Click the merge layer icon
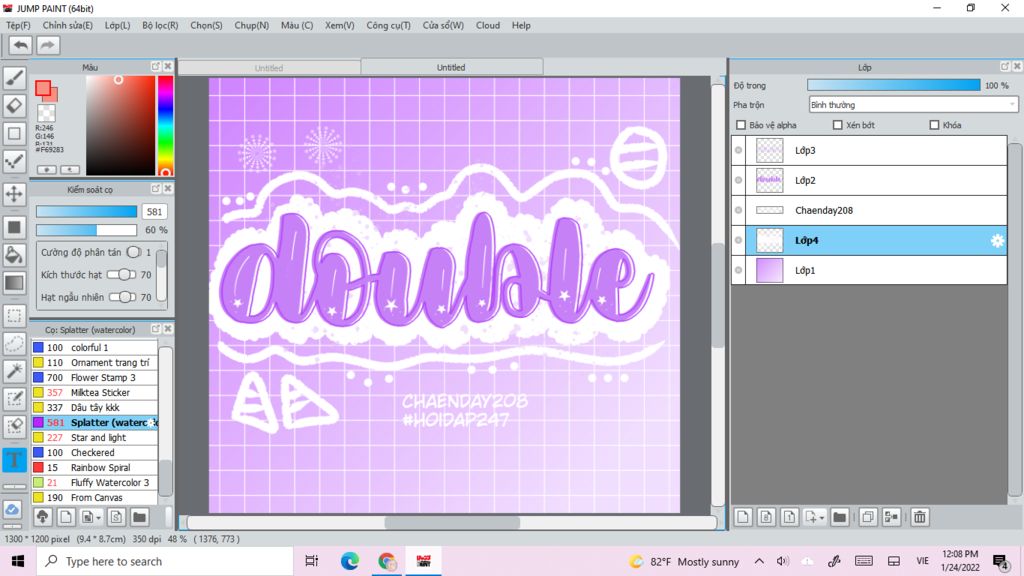The width and height of the screenshot is (1024, 576). [x=891, y=517]
